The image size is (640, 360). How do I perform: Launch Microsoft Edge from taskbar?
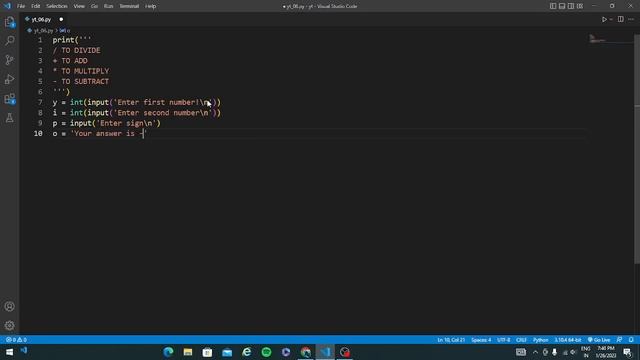pyautogui.click(x=168, y=352)
